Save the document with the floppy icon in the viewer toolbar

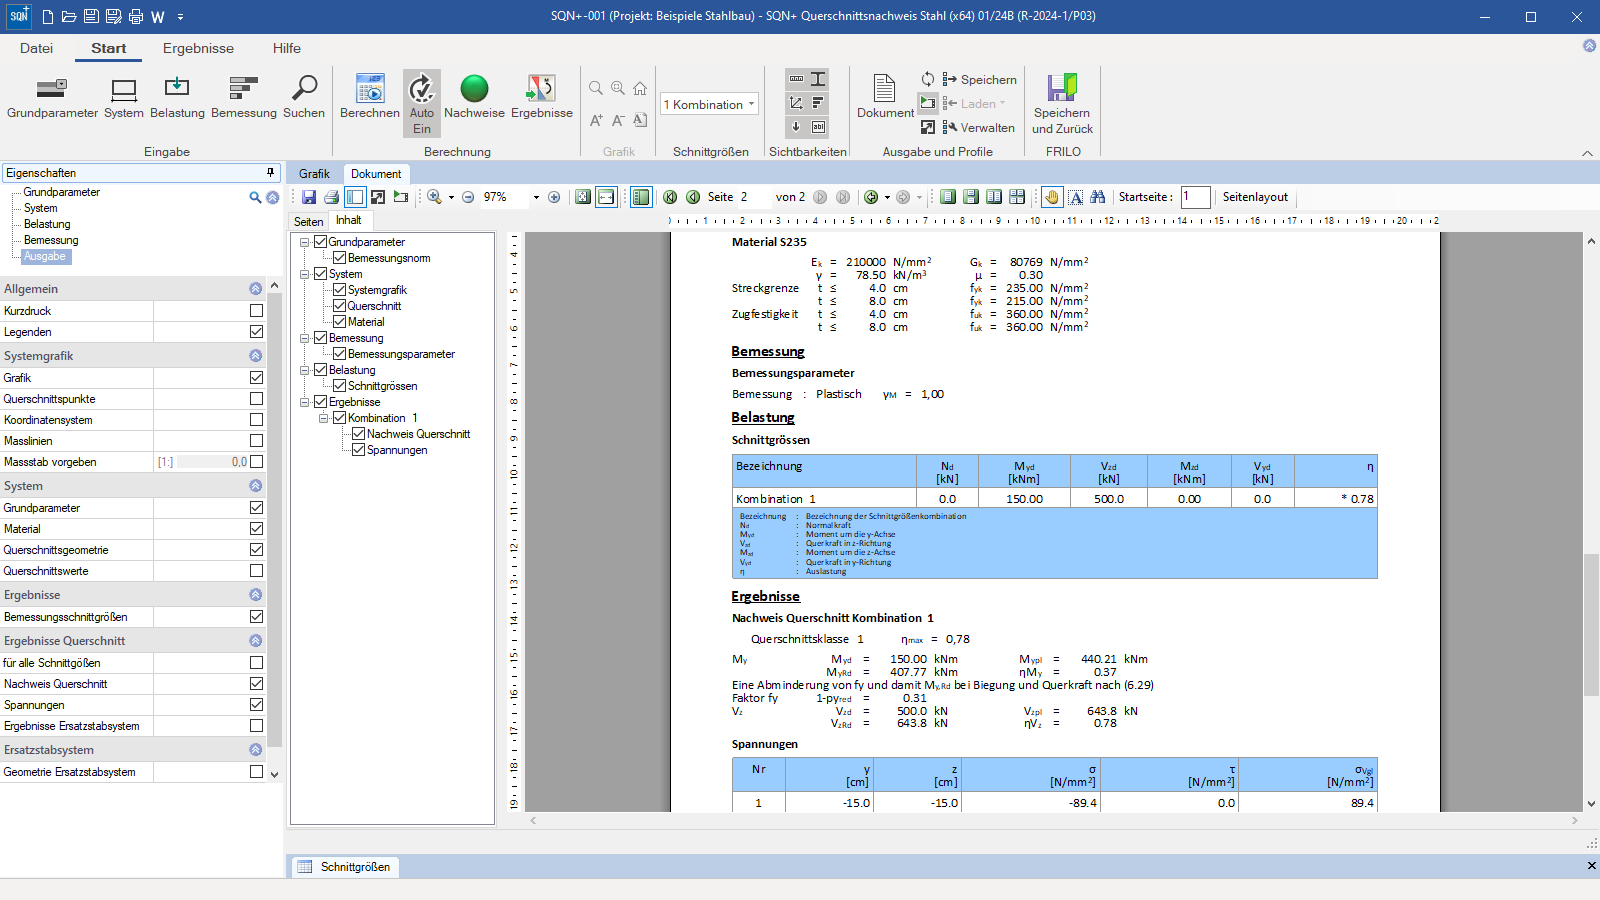(309, 197)
